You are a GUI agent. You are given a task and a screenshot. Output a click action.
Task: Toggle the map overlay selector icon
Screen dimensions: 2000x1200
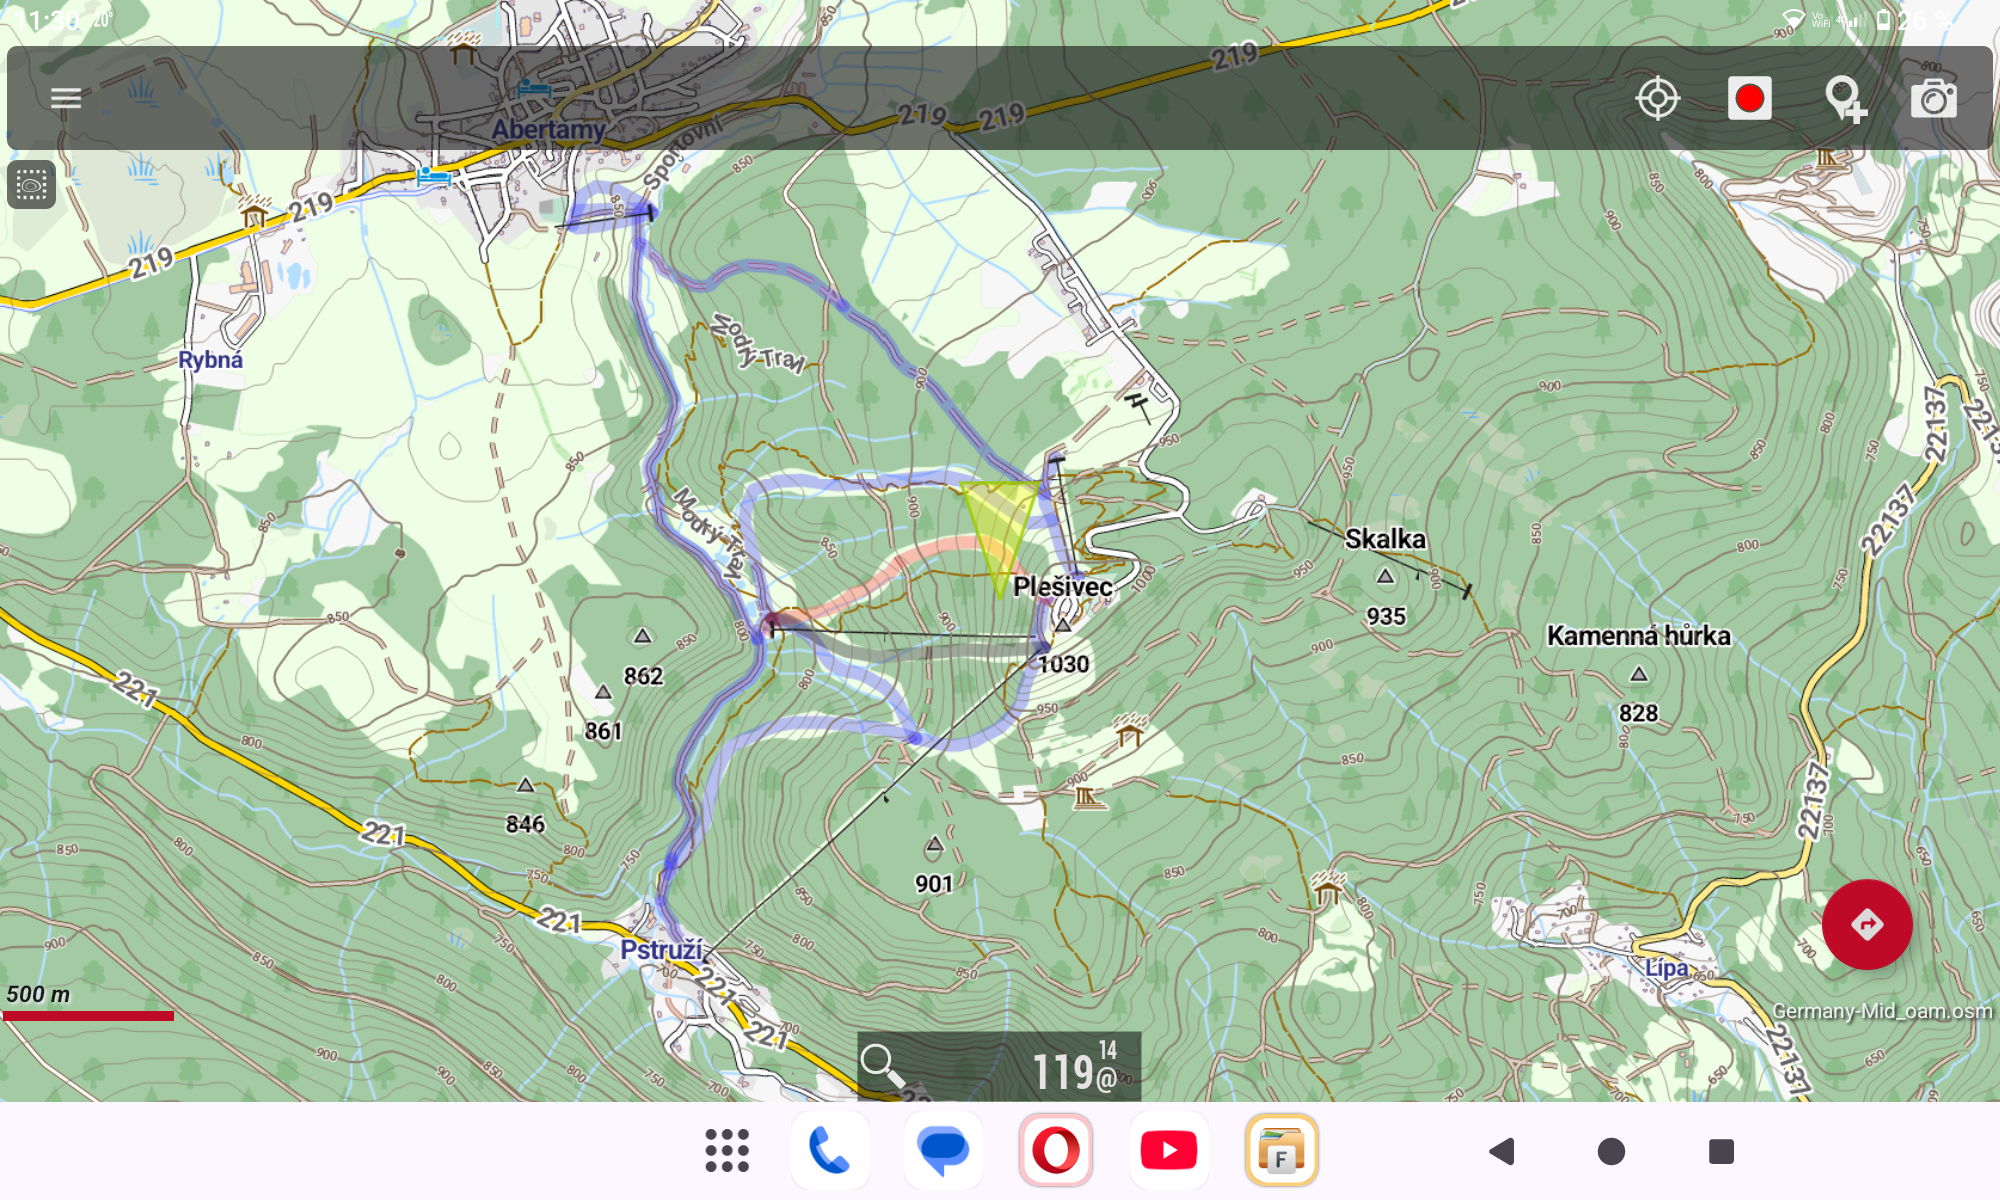tap(31, 185)
